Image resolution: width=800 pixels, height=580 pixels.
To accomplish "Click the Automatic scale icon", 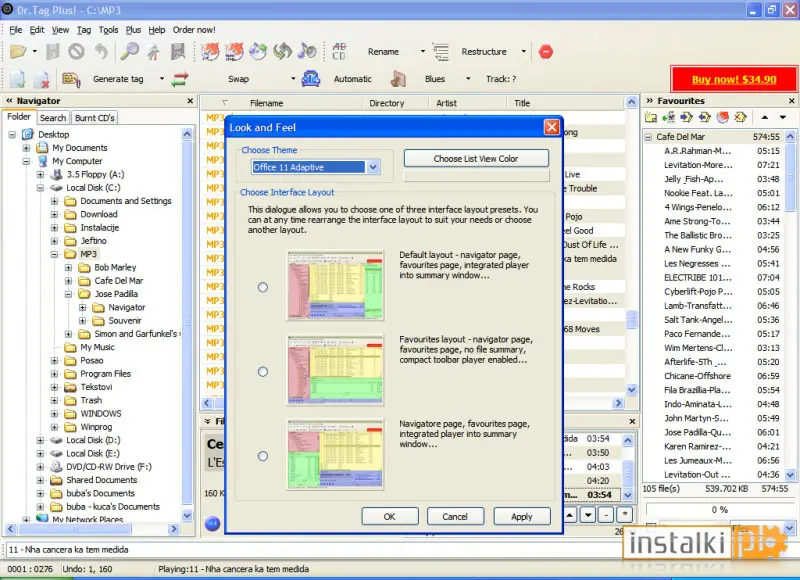I will (311, 79).
